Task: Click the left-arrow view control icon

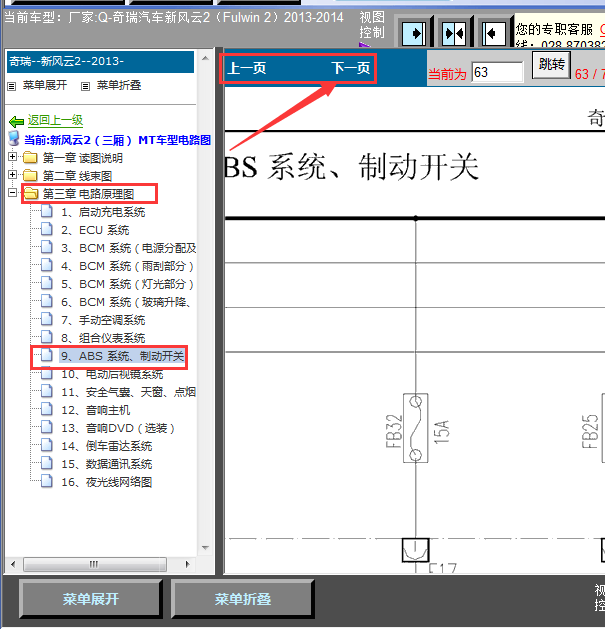Action: tap(493, 33)
